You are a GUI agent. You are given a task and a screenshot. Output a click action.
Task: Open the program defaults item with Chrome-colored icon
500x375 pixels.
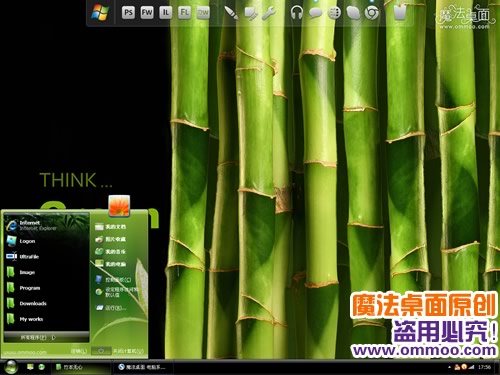tap(117, 292)
